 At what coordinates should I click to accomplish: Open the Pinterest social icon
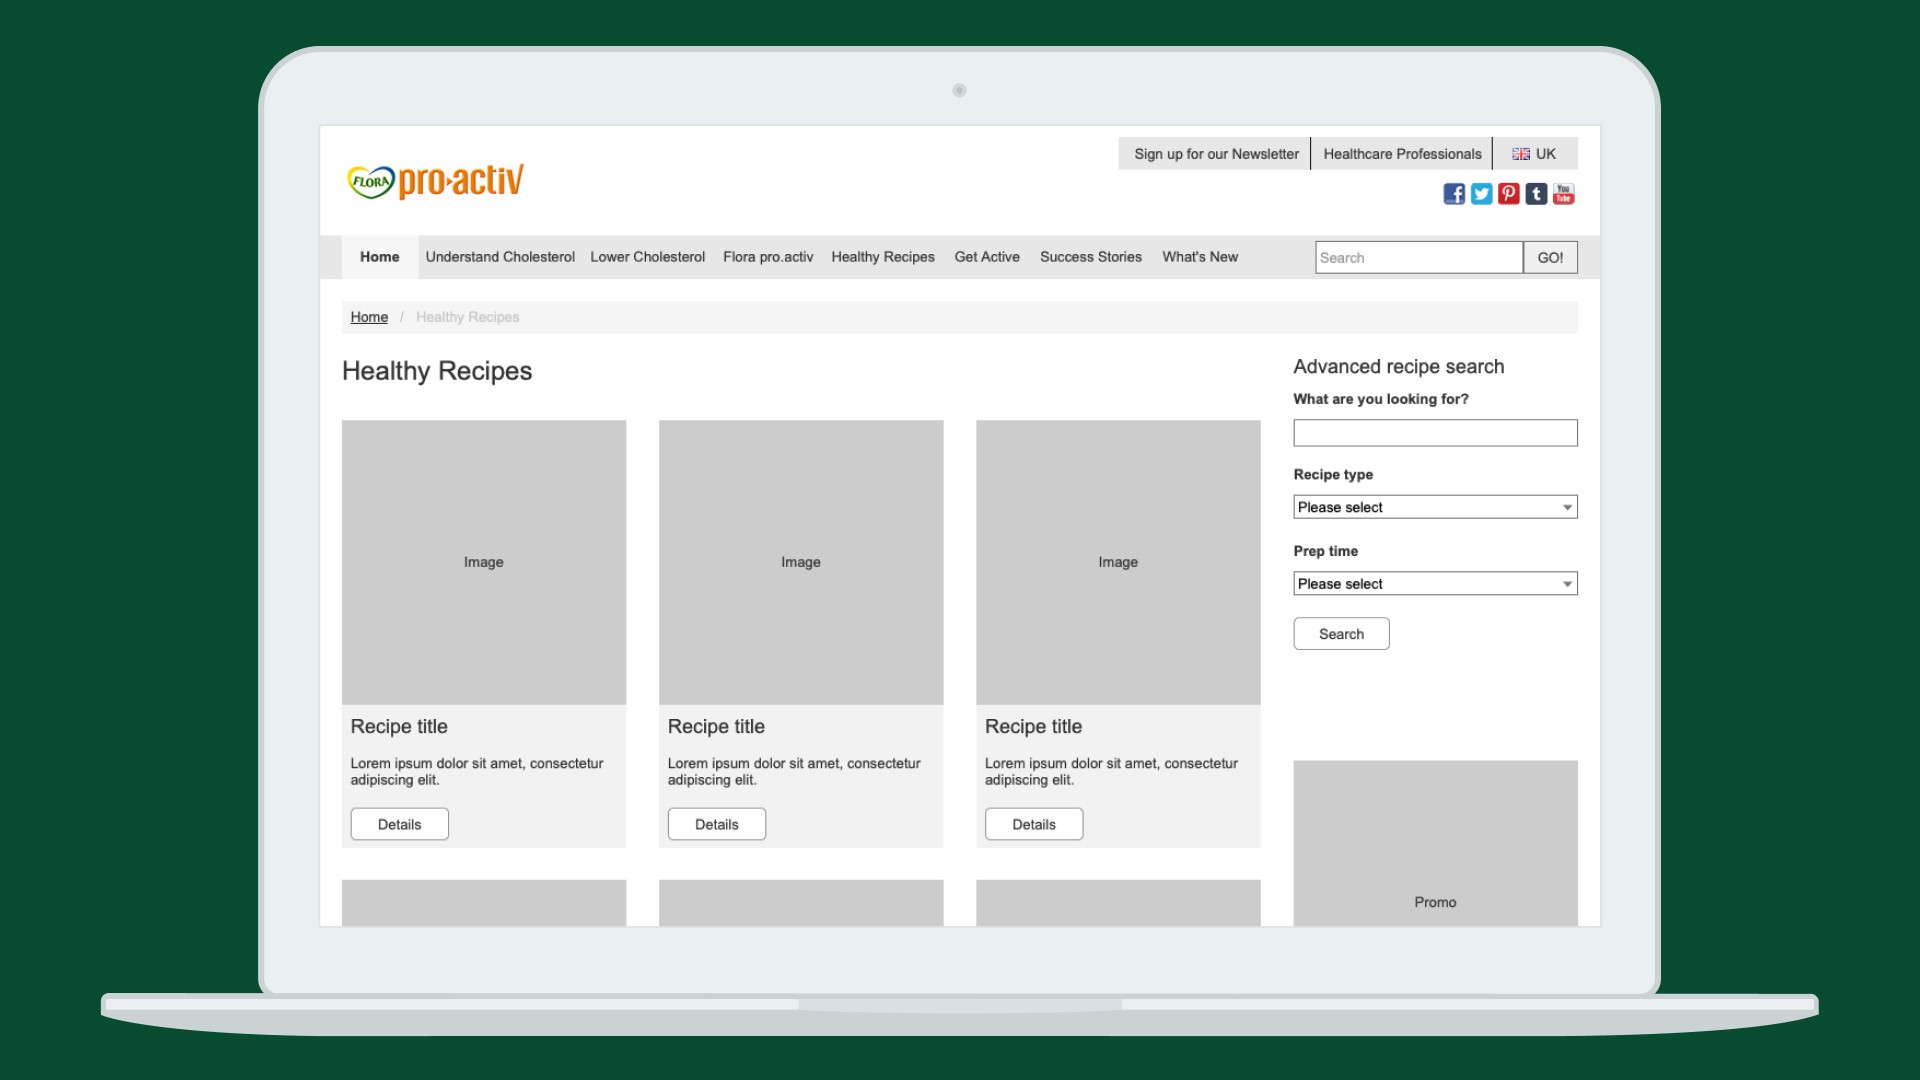click(x=1509, y=194)
